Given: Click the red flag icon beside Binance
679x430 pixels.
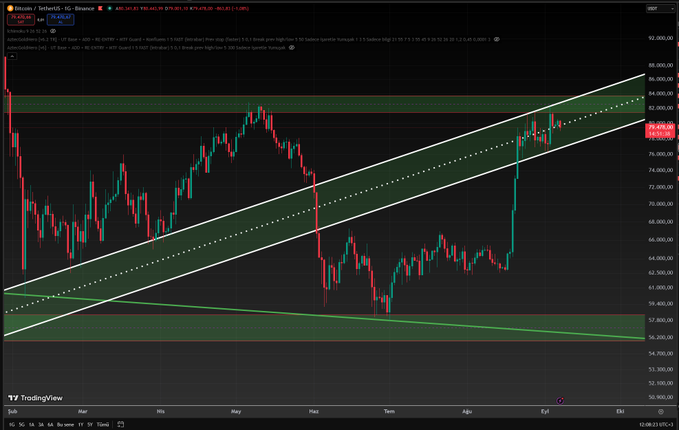Looking at the screenshot, I should tap(100, 8).
